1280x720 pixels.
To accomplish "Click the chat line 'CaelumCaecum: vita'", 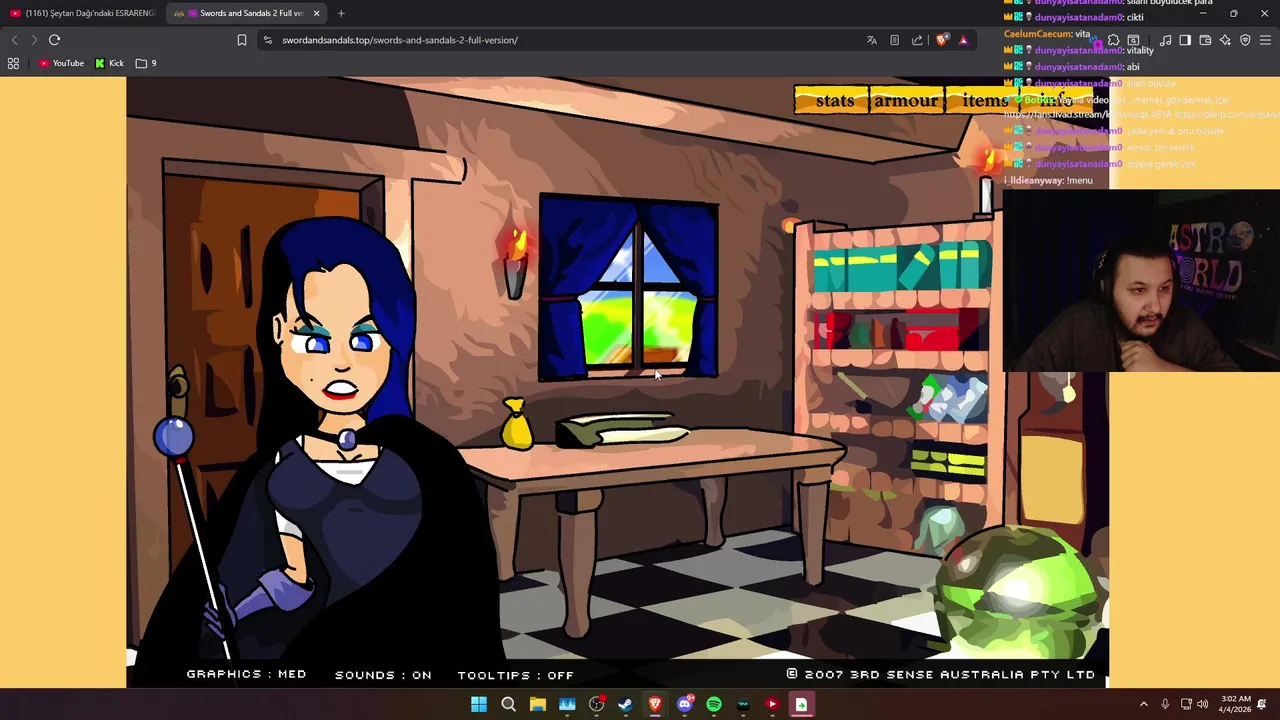I will tap(1047, 34).
